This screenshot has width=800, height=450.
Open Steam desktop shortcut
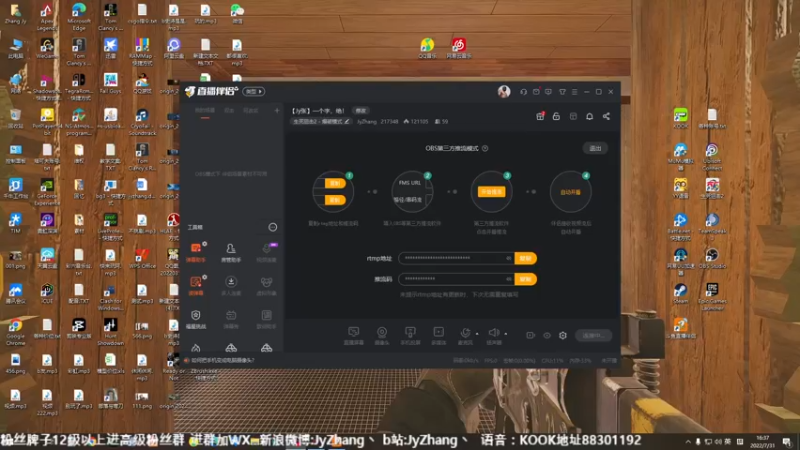tap(681, 293)
